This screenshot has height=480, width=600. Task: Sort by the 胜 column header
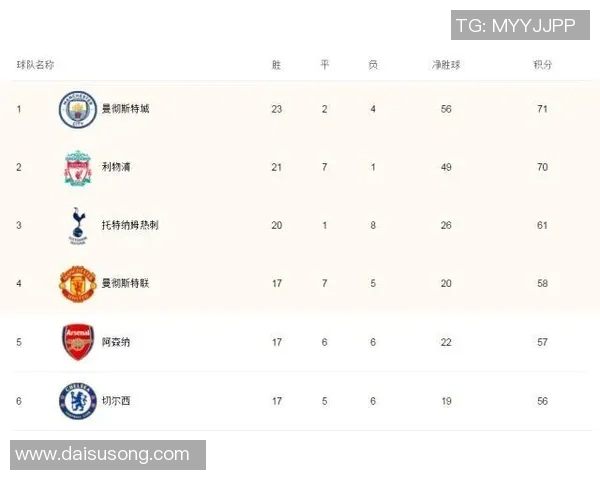click(x=277, y=65)
